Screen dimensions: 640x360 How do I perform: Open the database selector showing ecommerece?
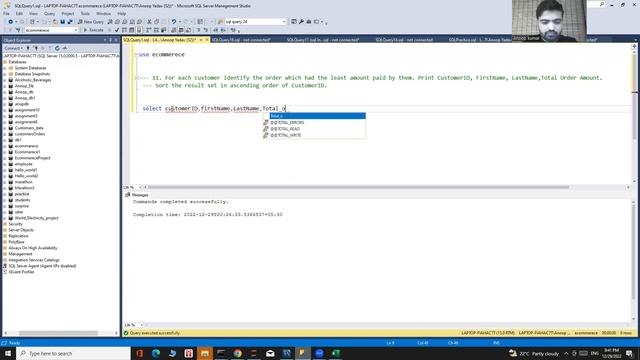tap(51, 30)
